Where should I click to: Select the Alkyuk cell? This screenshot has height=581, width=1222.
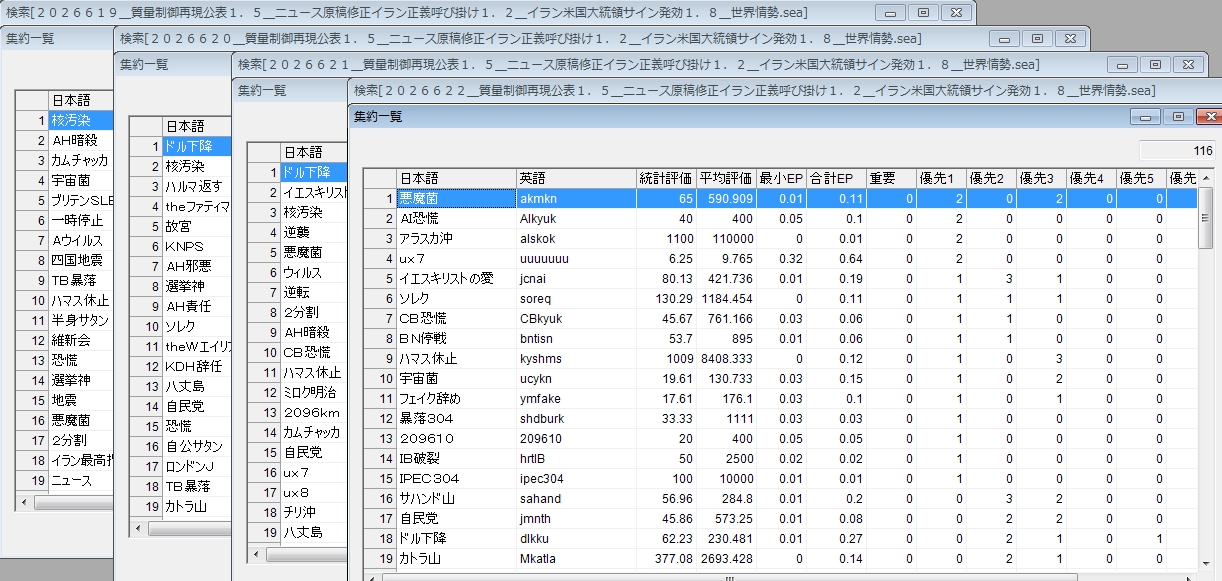pyautogui.click(x=575, y=218)
